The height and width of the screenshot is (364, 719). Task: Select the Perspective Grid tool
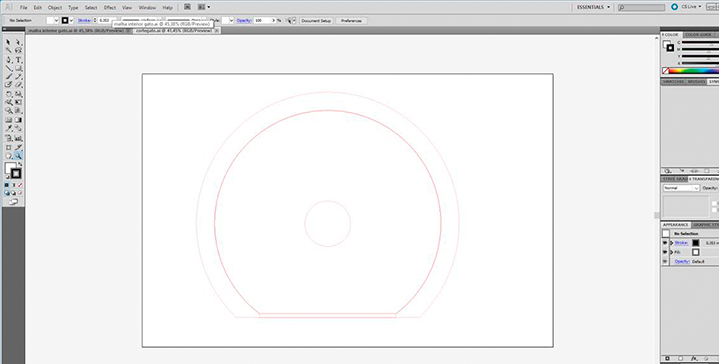[18, 110]
